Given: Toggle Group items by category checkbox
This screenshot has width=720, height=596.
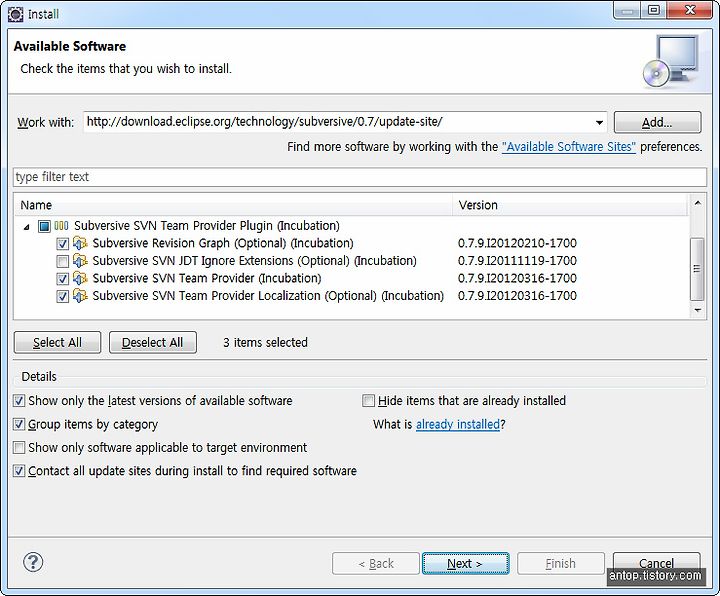Looking at the screenshot, I should [19, 424].
